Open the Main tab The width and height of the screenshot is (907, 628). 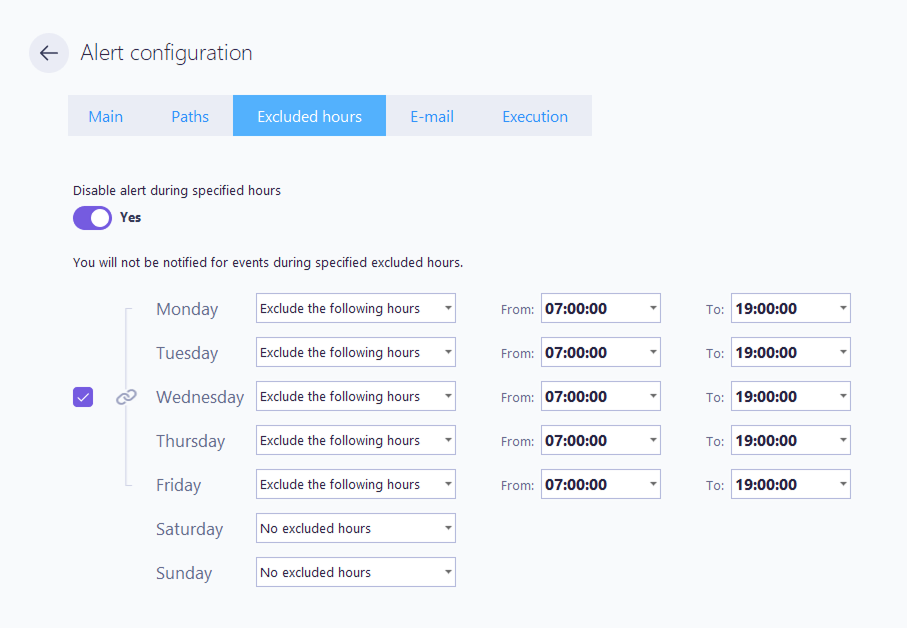point(105,116)
